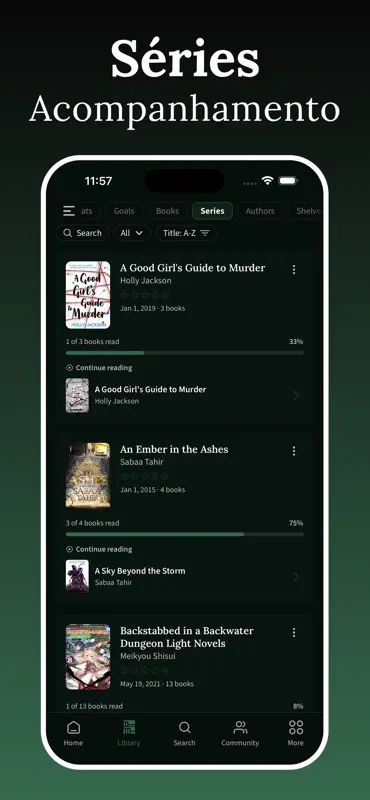Click "Jan 1, 2019 · 3 books" text
This screenshot has height=800, width=370.
153,308
